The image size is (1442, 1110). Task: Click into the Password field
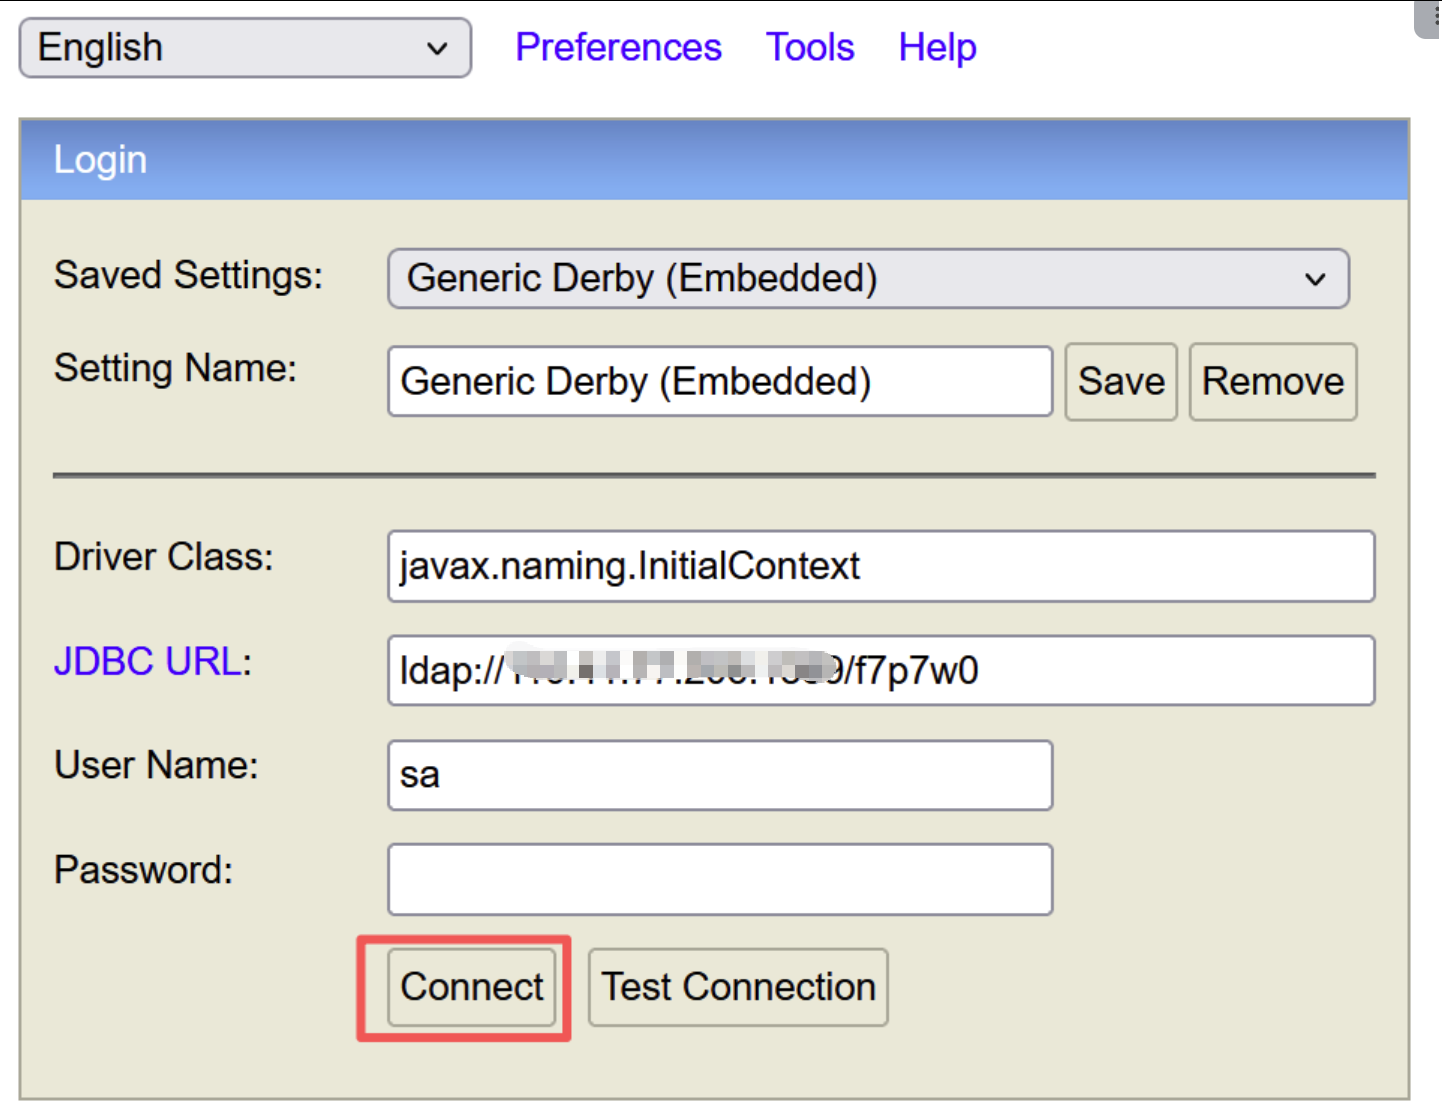point(720,879)
